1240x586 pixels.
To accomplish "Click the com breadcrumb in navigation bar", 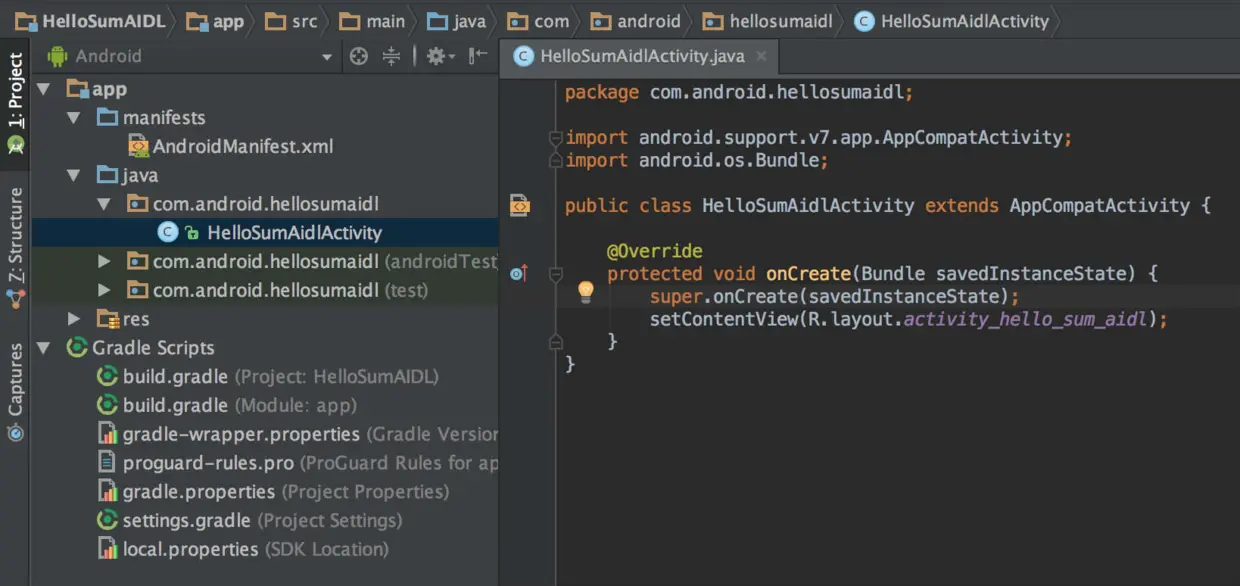I will [538, 20].
